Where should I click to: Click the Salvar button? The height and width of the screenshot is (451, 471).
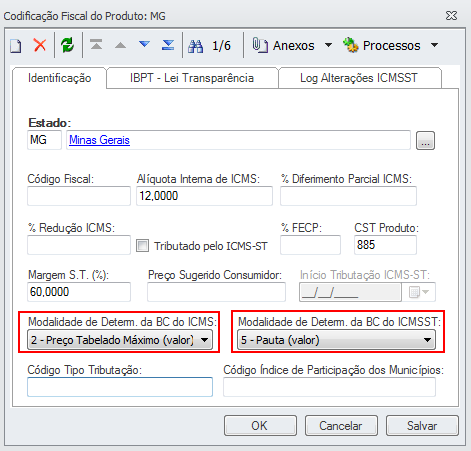tap(422, 425)
